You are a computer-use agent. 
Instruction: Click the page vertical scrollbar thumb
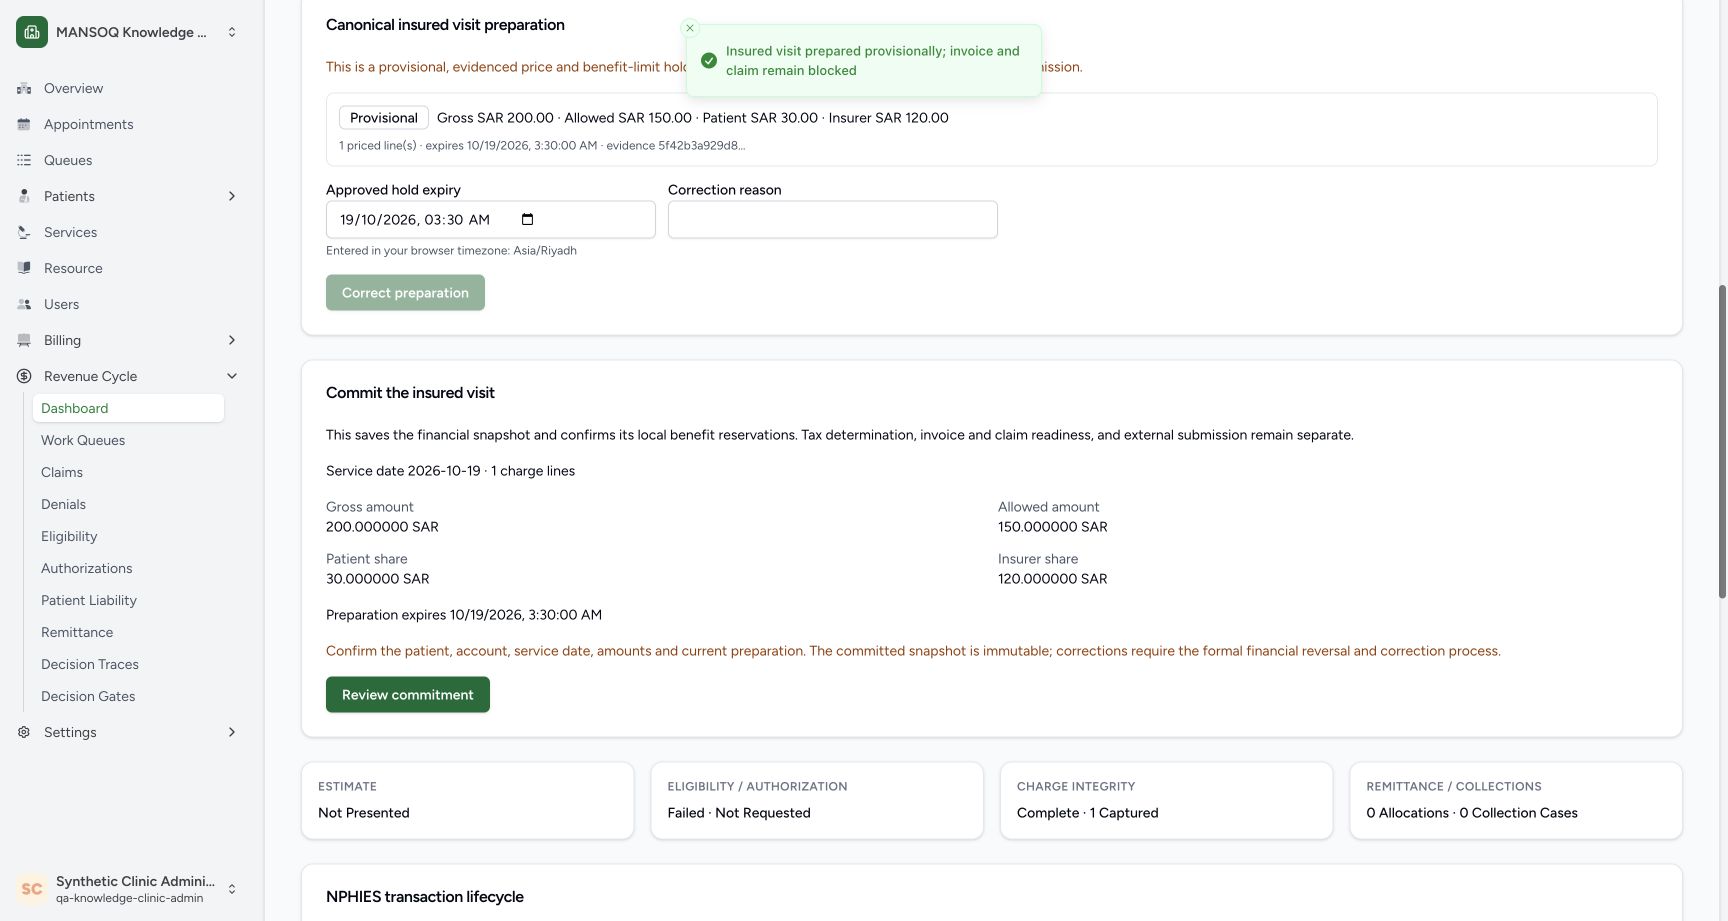(x=1722, y=441)
